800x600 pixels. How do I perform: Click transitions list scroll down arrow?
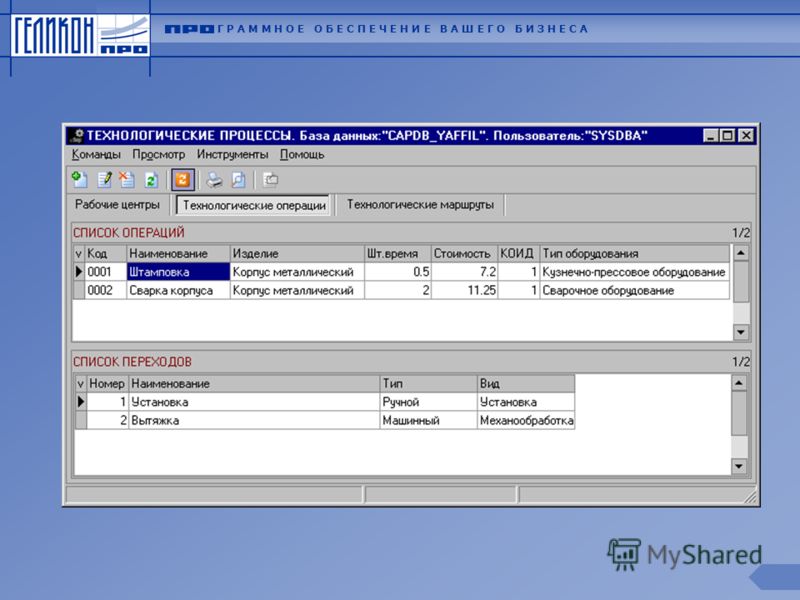point(739,466)
